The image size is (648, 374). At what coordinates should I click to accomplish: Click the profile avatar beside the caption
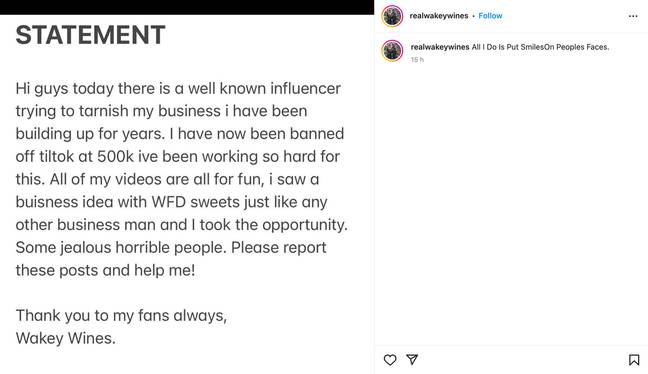coord(392,51)
